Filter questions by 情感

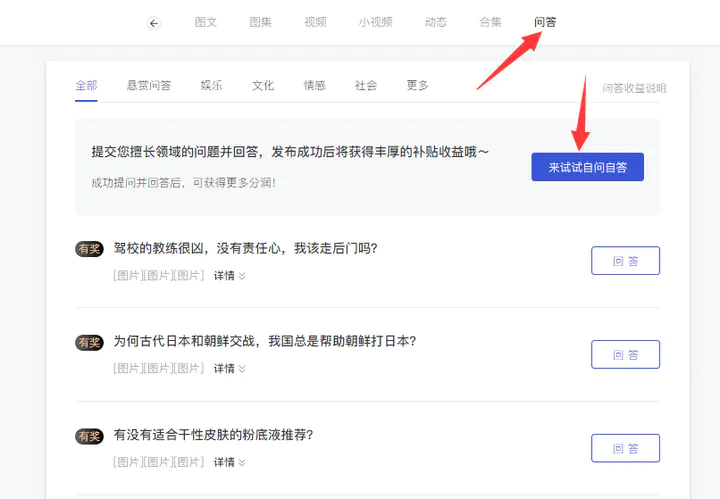314,85
